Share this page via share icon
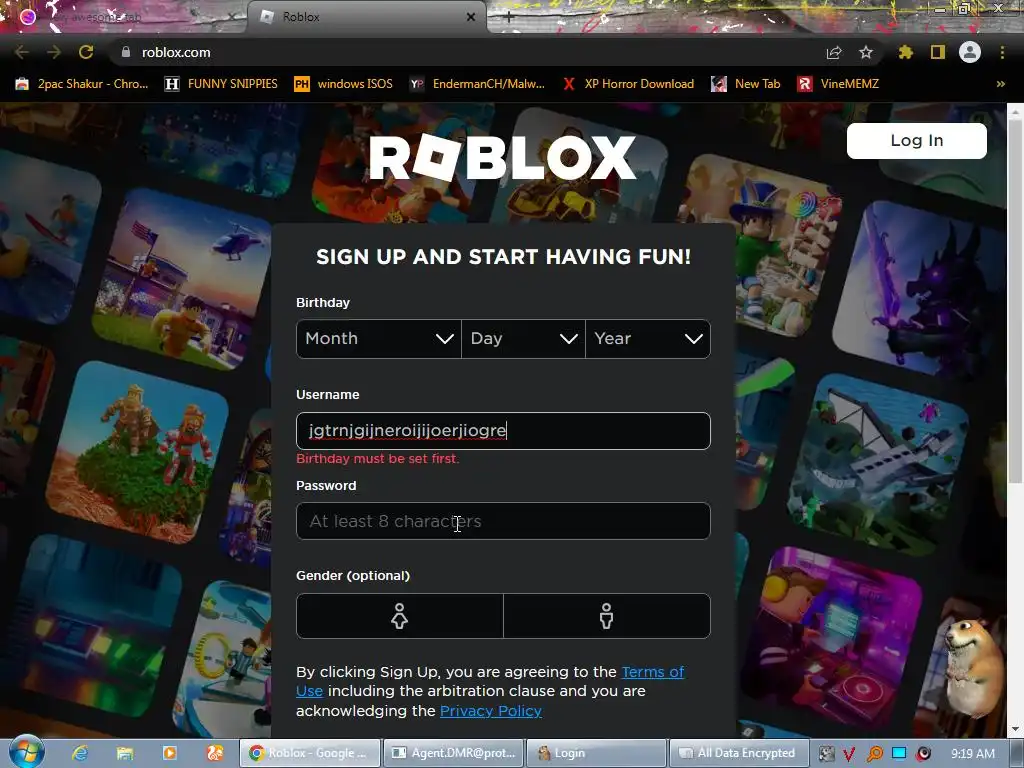This screenshot has width=1024, height=768. 834,52
